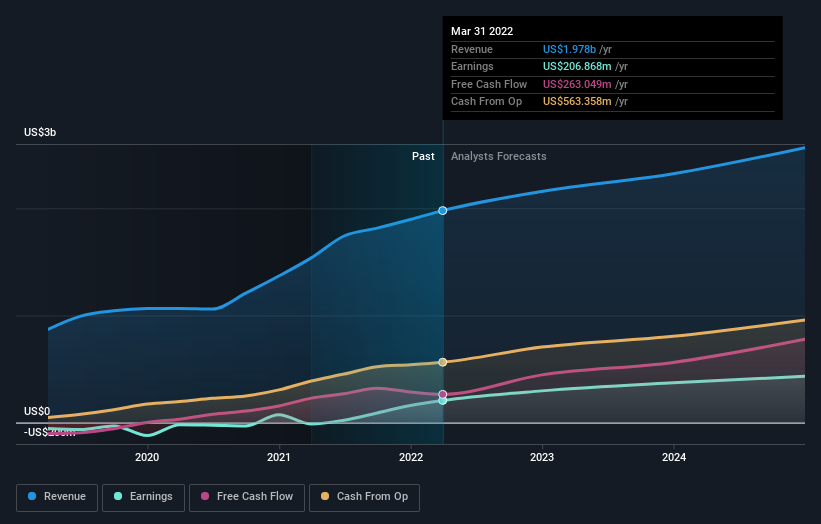Toggle the Cash From Op legend button

[364, 497]
